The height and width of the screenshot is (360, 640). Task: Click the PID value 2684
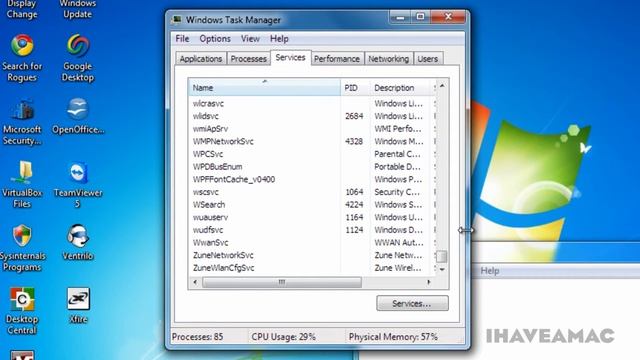(x=354, y=116)
